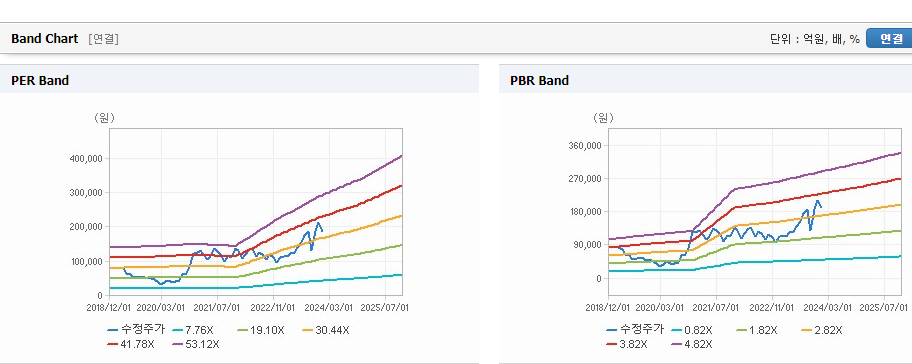Screen dimensions: 912x364
Task: Toggle 수정주가 series in PBR Band legend
Action: (635, 330)
